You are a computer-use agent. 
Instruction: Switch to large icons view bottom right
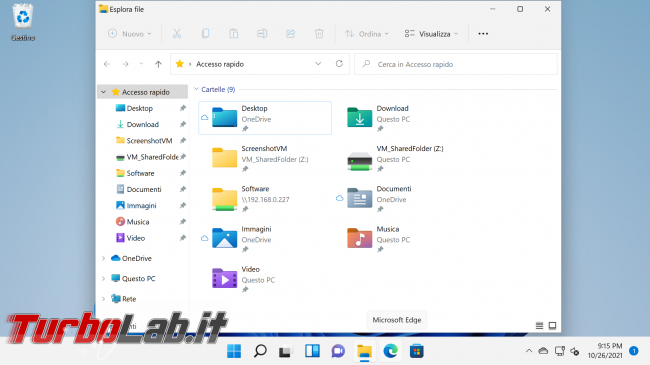click(552, 326)
